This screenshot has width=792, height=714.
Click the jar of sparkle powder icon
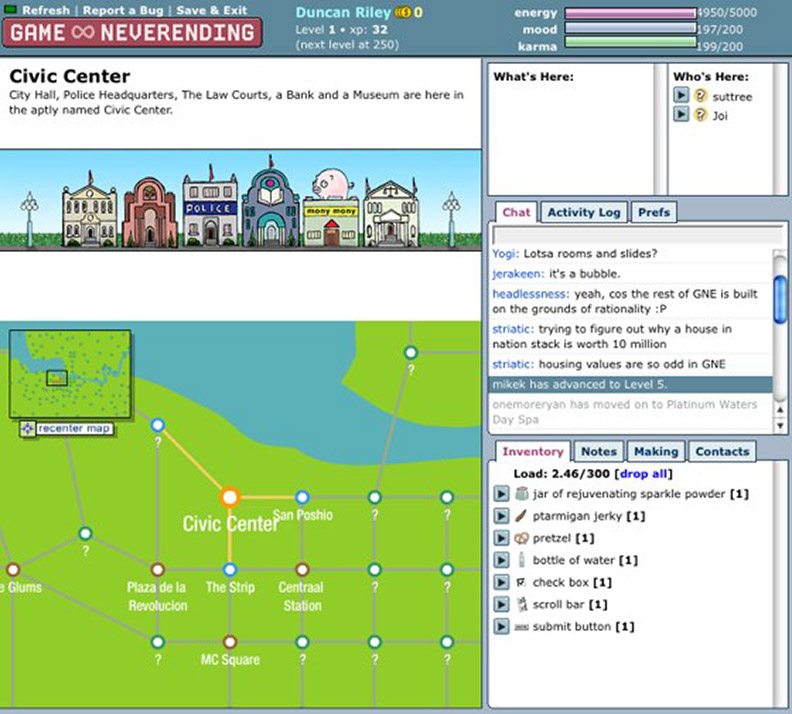click(x=522, y=494)
